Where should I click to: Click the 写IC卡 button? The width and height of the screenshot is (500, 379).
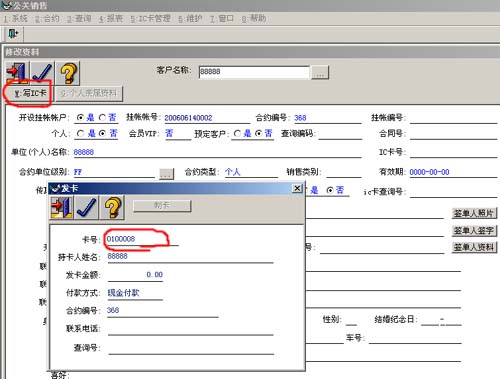point(30,93)
